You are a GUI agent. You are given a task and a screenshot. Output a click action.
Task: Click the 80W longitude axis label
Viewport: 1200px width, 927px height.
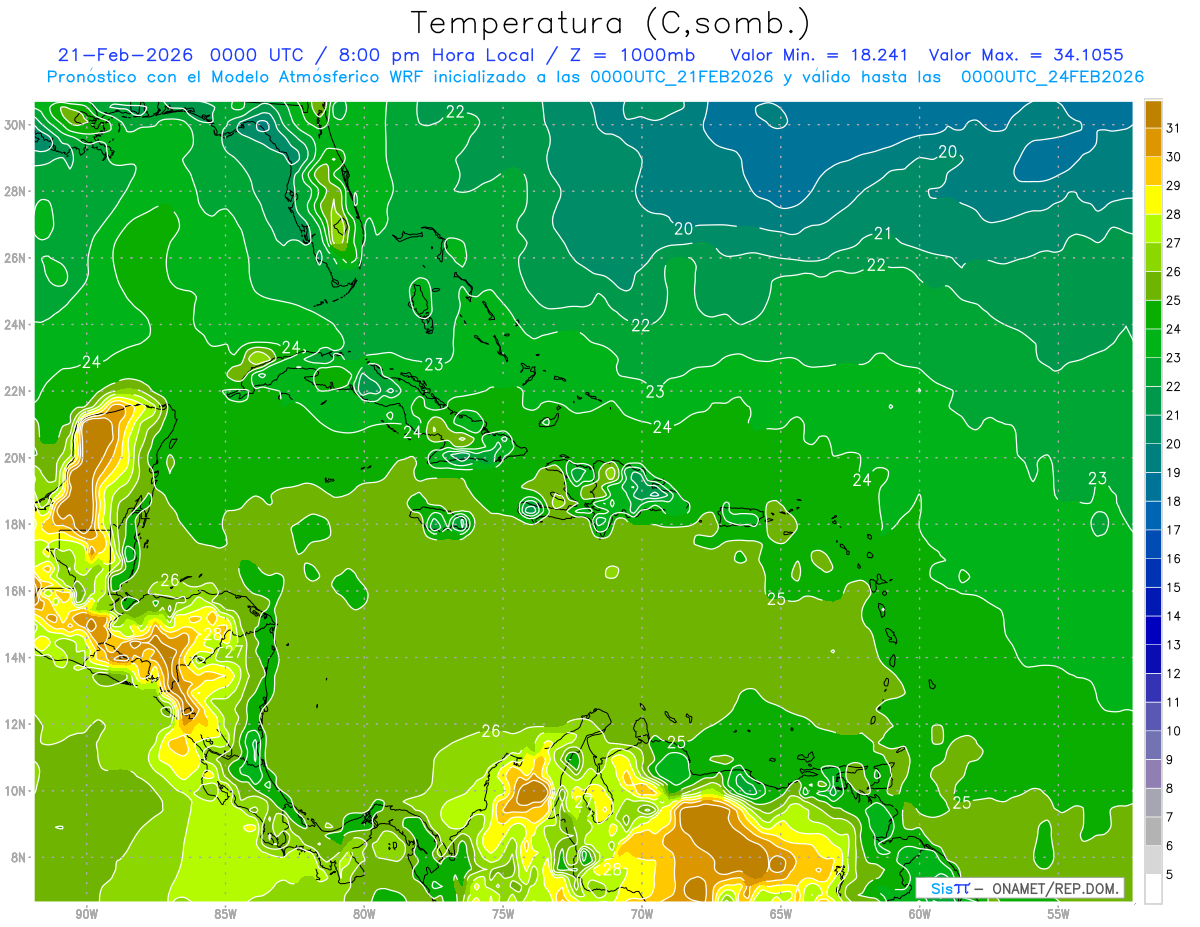click(364, 914)
